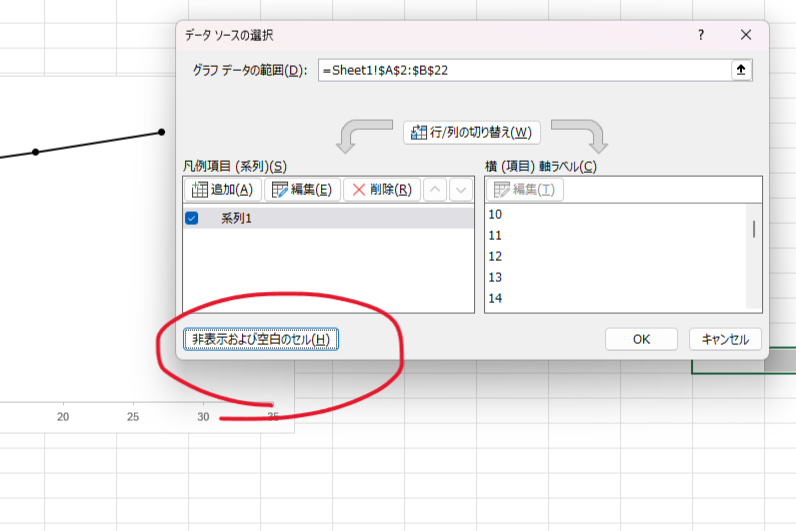The height and width of the screenshot is (531, 796).
Task: Move series down with the down arrow
Action: (x=461, y=190)
